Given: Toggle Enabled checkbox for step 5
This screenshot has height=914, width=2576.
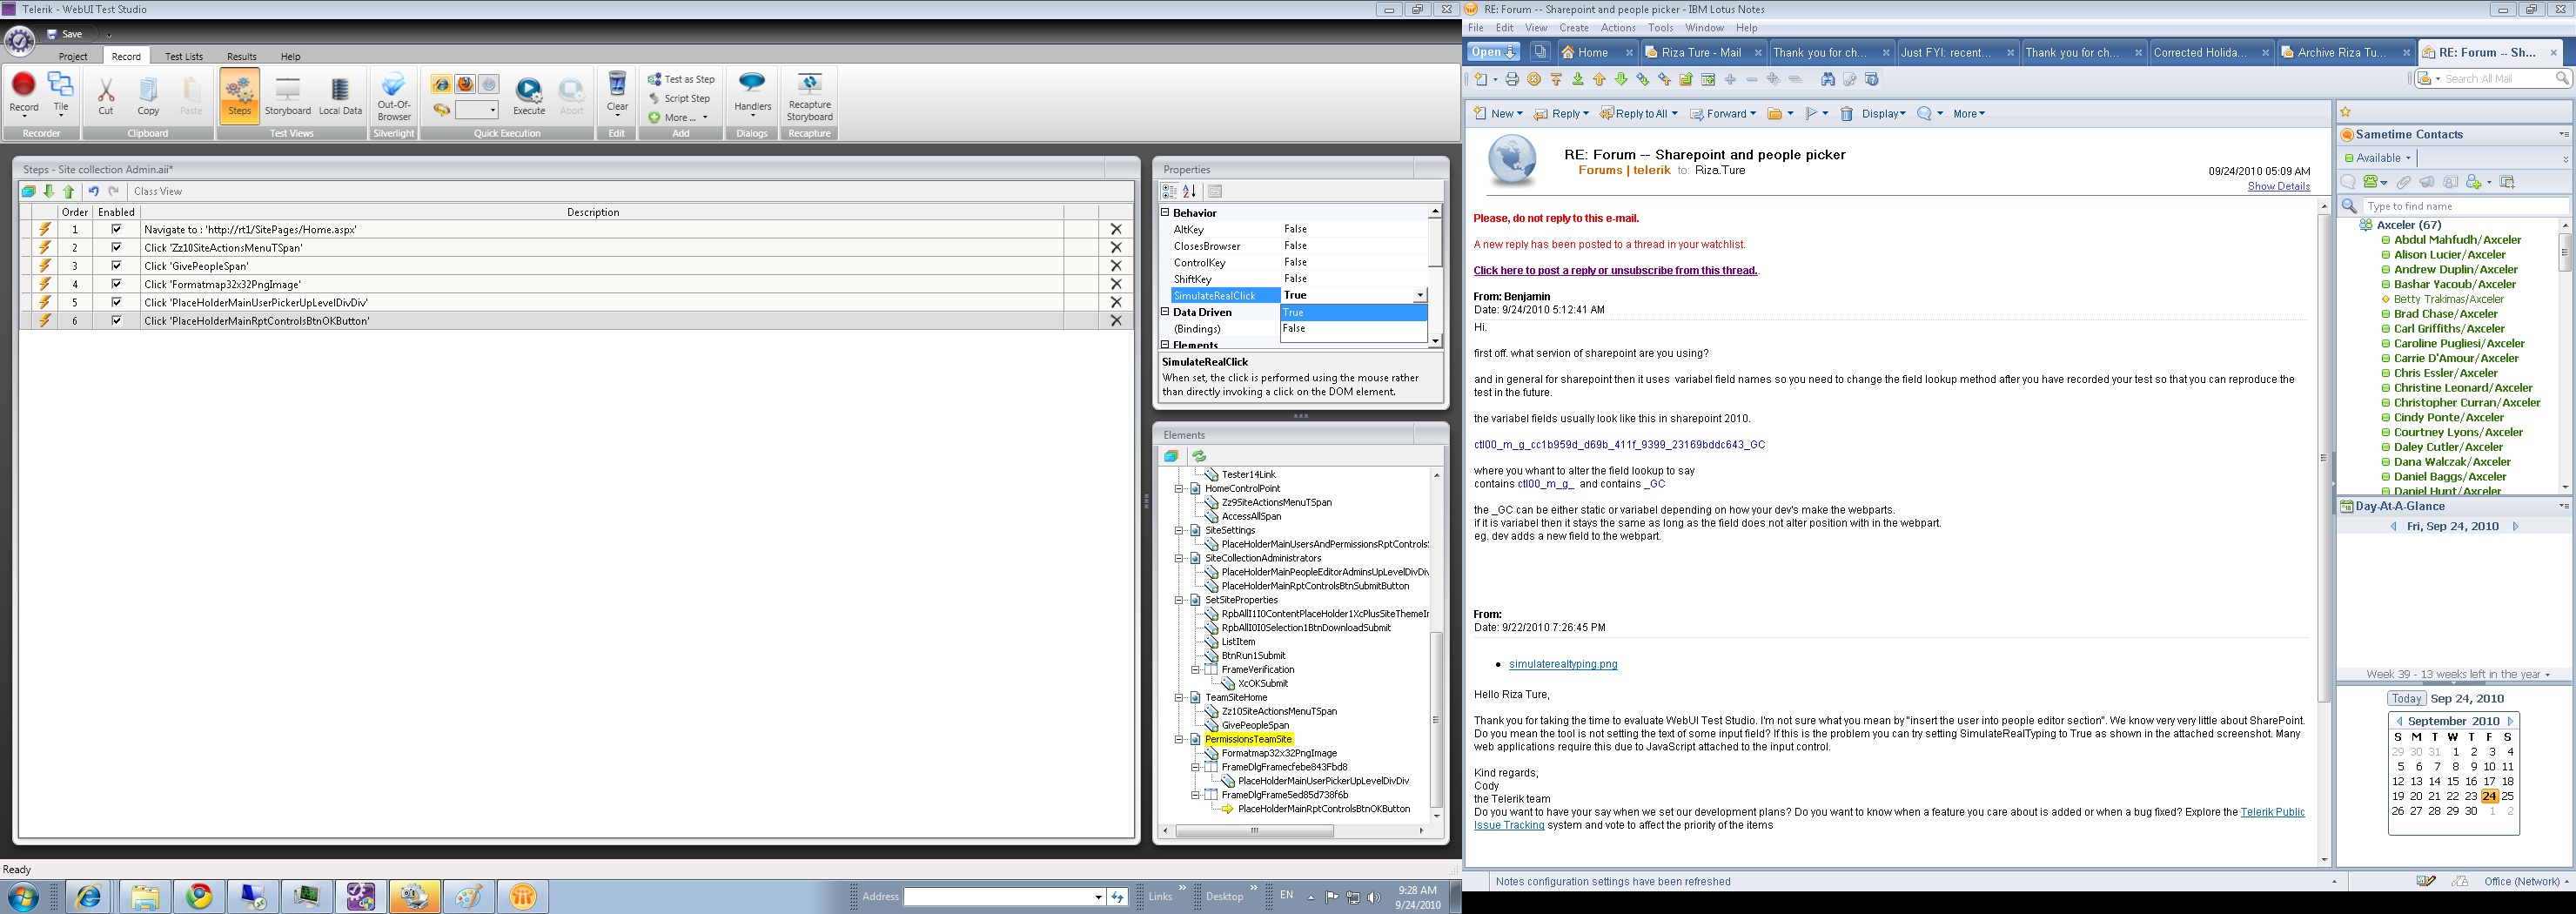Looking at the screenshot, I should pyautogui.click(x=116, y=302).
